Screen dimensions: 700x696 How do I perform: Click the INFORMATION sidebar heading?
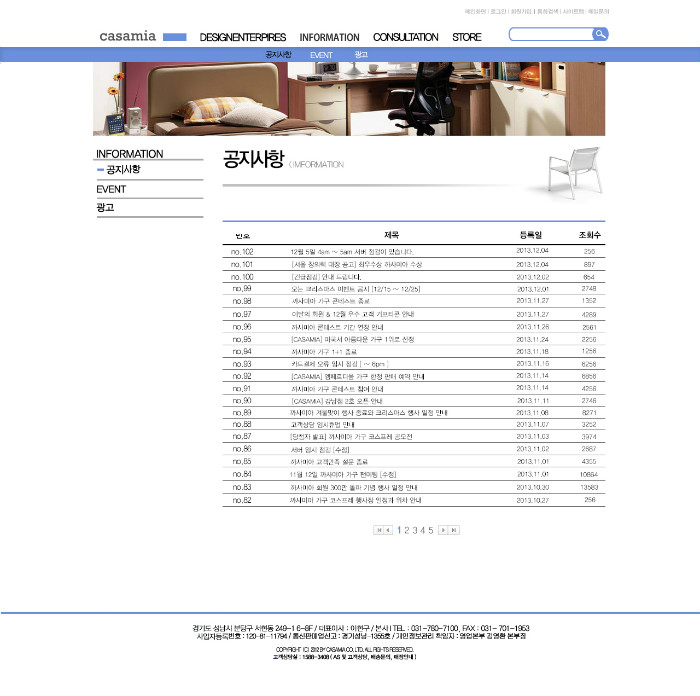pyautogui.click(x=129, y=154)
